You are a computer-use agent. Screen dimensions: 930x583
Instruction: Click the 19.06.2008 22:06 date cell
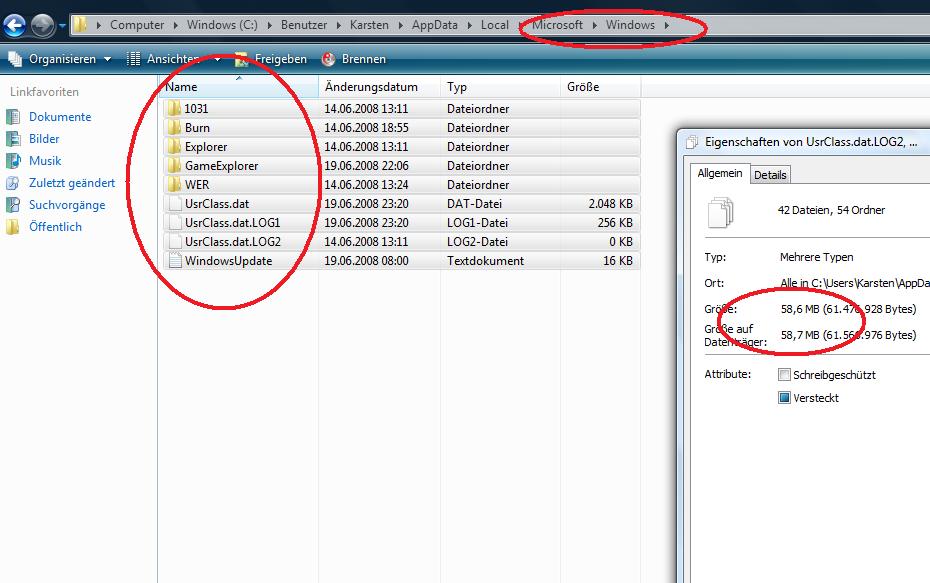tap(366, 165)
